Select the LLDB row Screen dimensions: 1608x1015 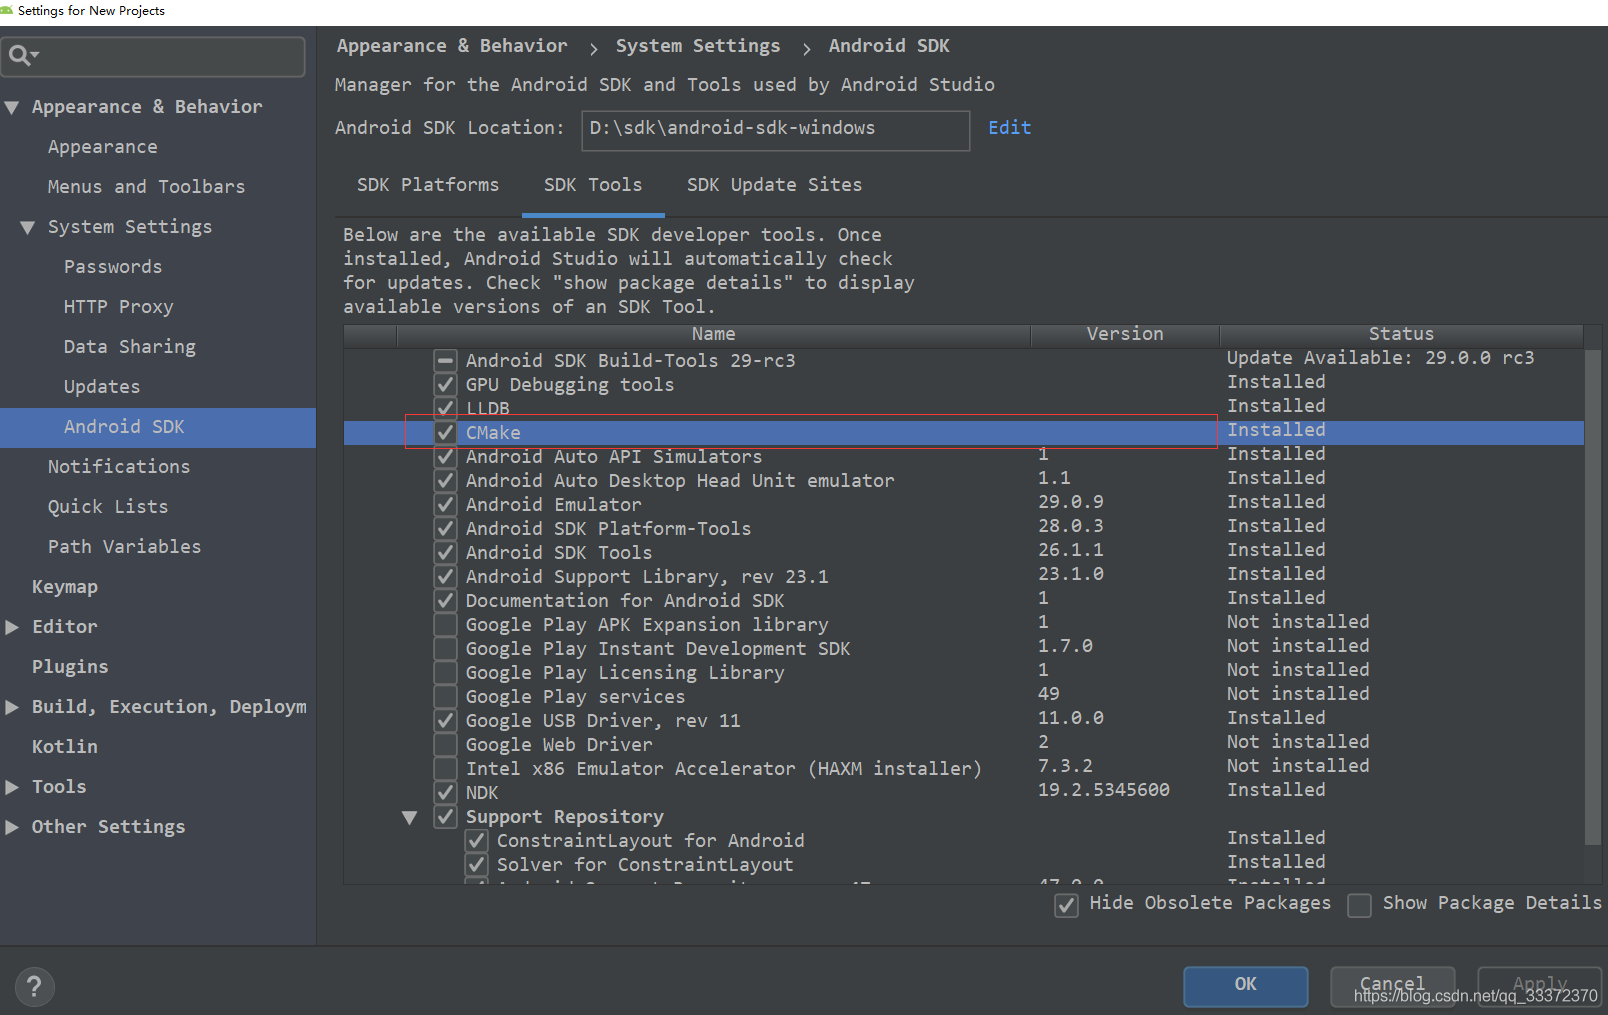pyautogui.click(x=964, y=408)
